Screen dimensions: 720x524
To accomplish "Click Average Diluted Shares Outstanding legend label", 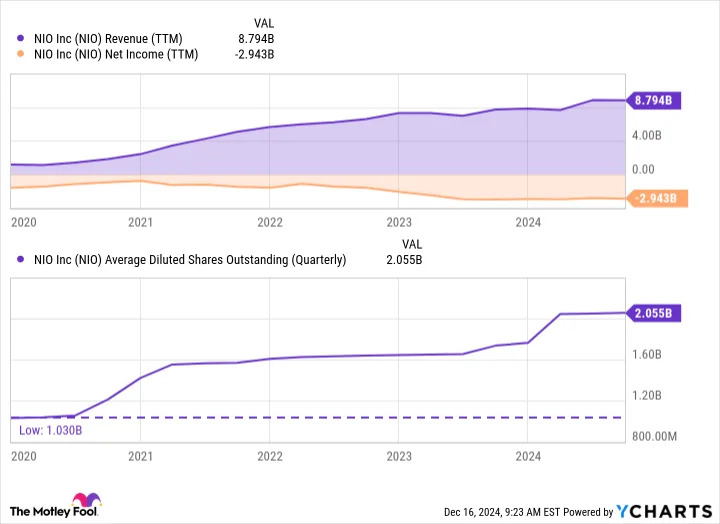I will coord(190,260).
